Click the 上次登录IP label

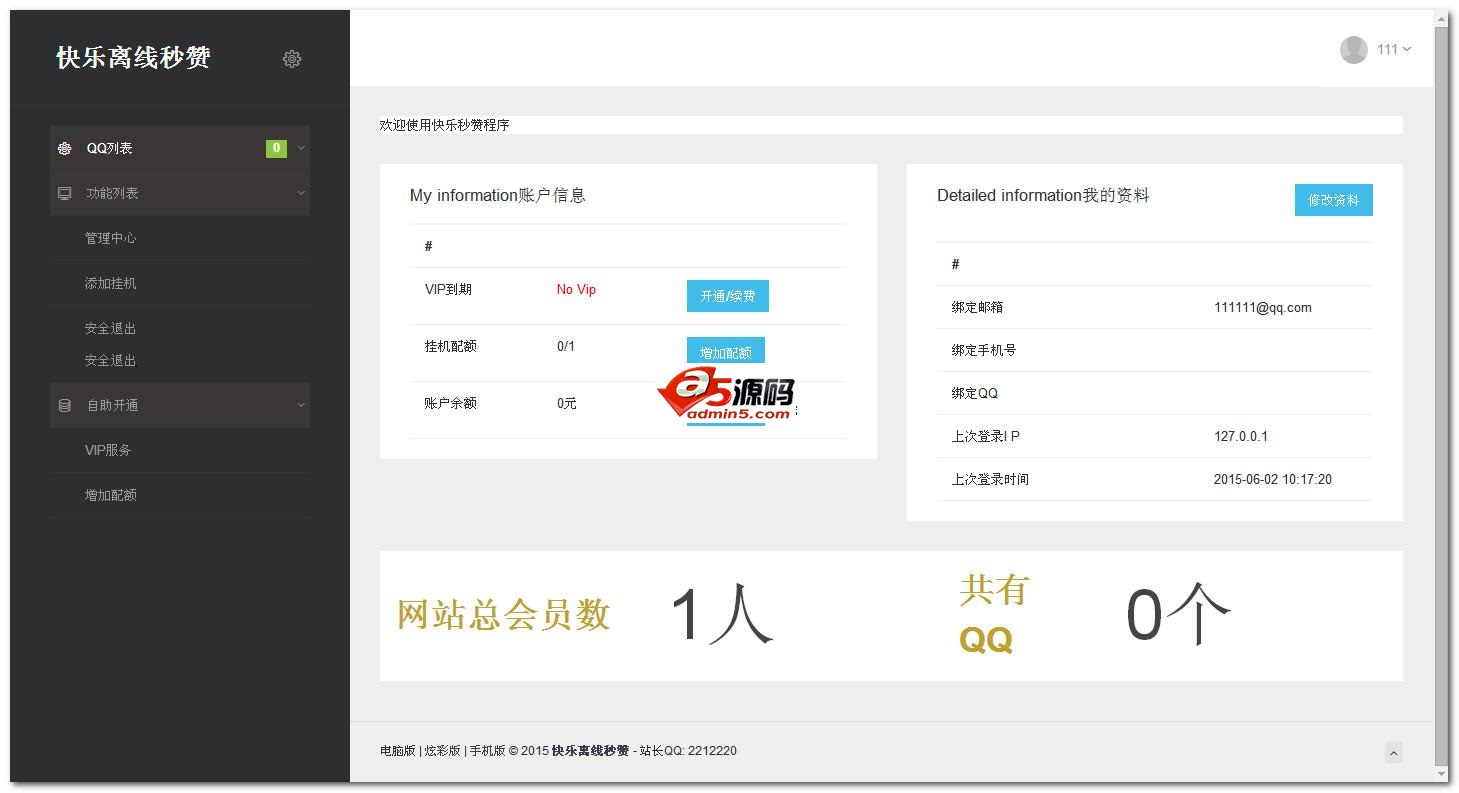pos(986,436)
